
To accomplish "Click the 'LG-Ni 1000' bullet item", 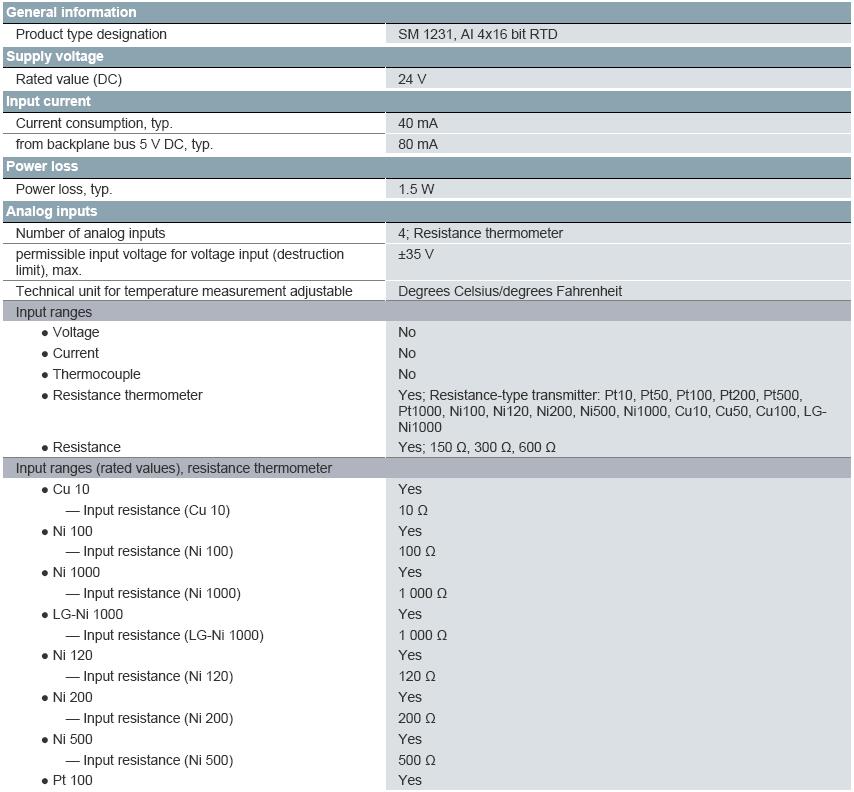I will tap(82, 614).
